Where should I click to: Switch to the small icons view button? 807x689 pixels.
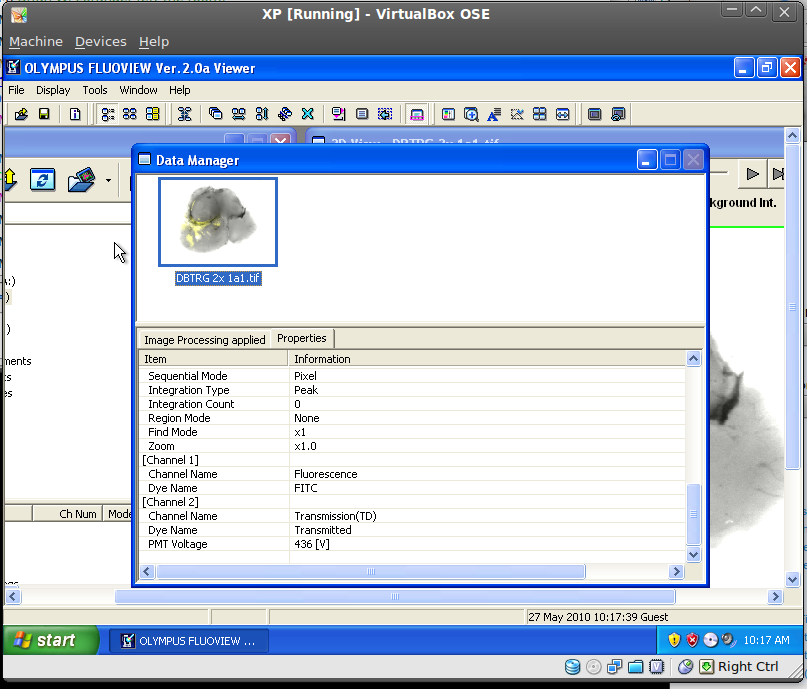[130, 114]
